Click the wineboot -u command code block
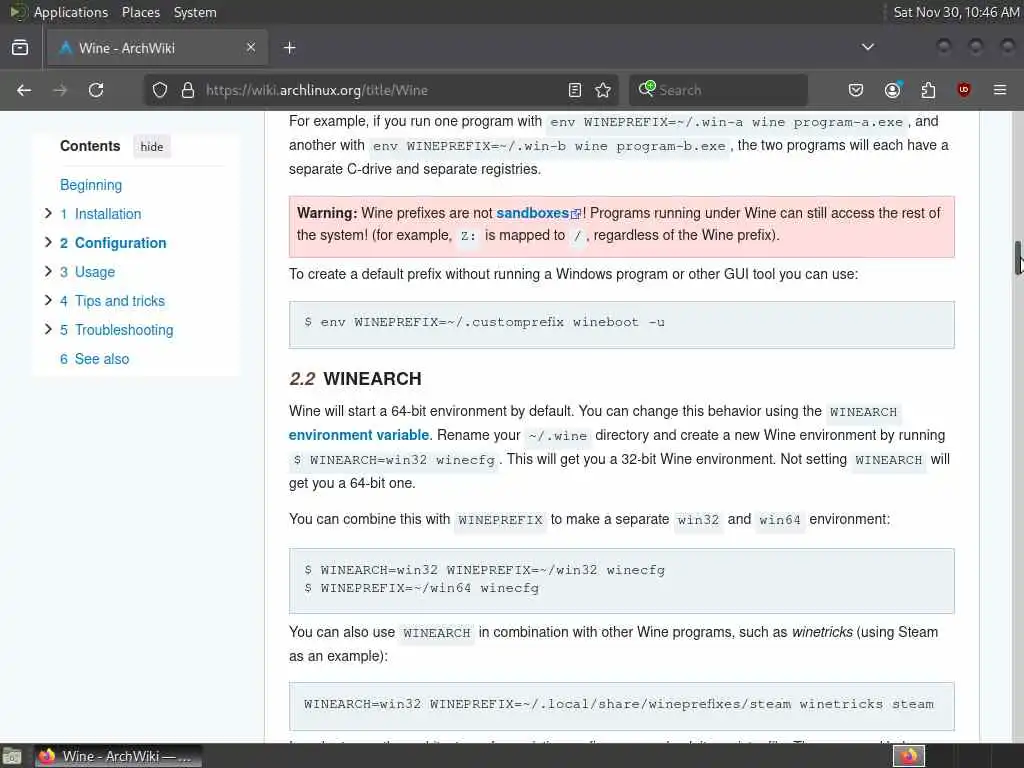The width and height of the screenshot is (1024, 768). tap(622, 325)
